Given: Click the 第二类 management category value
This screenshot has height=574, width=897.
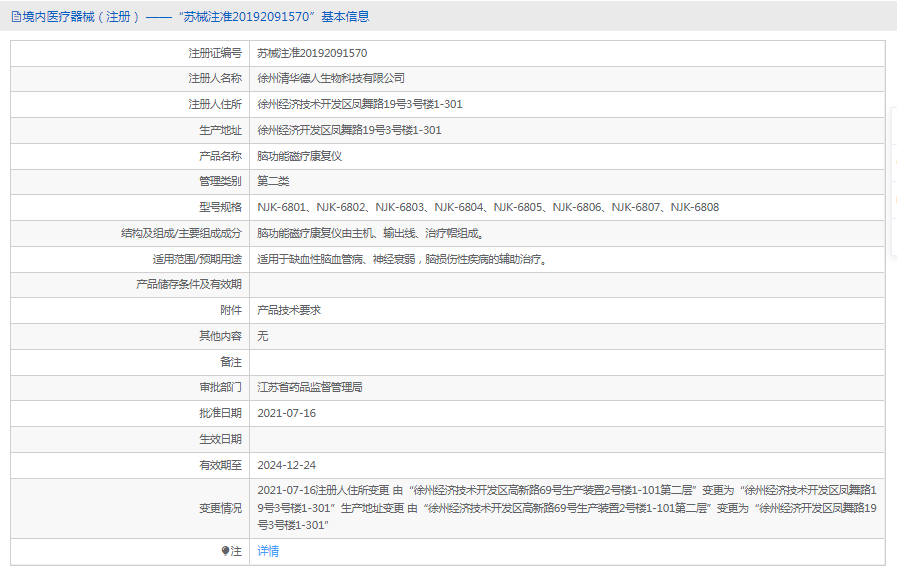Looking at the screenshot, I should coord(273,181).
